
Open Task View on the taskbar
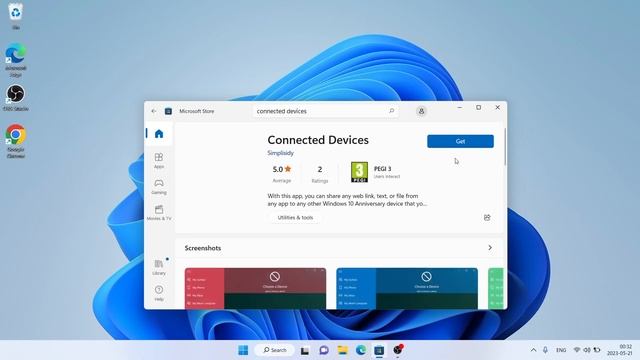coord(304,350)
